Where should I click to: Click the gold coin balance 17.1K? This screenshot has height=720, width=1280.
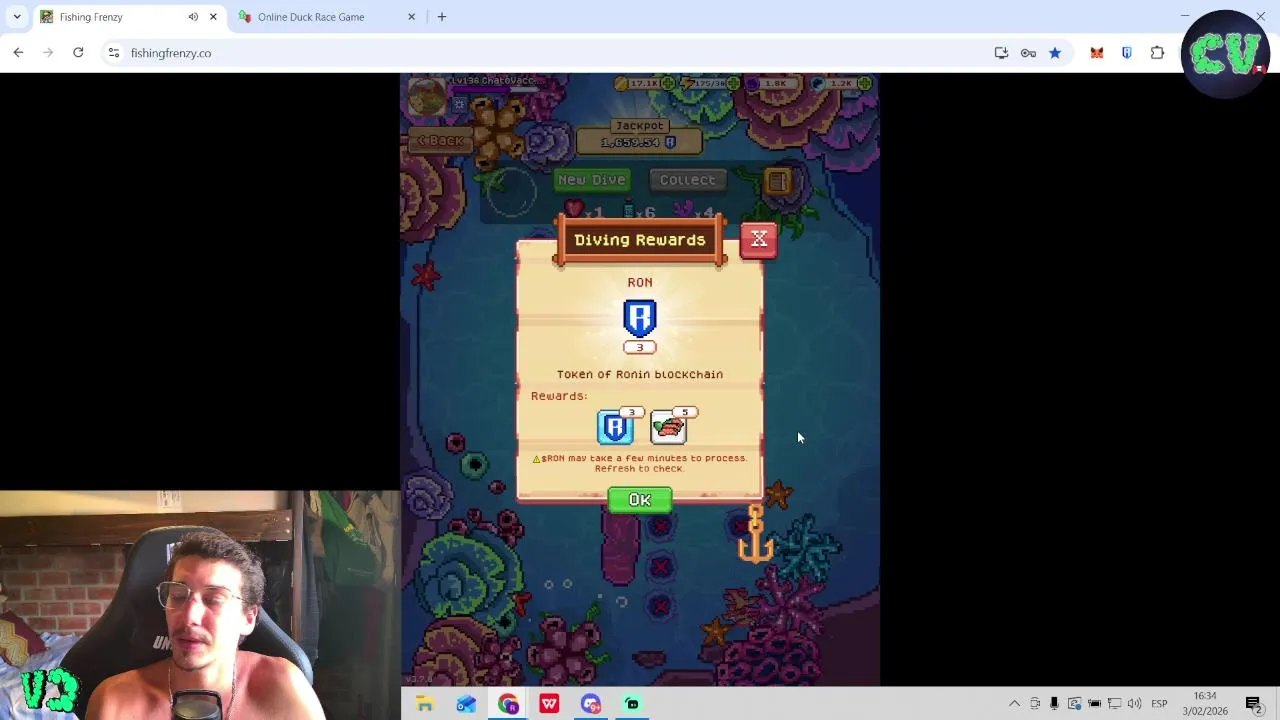[641, 84]
